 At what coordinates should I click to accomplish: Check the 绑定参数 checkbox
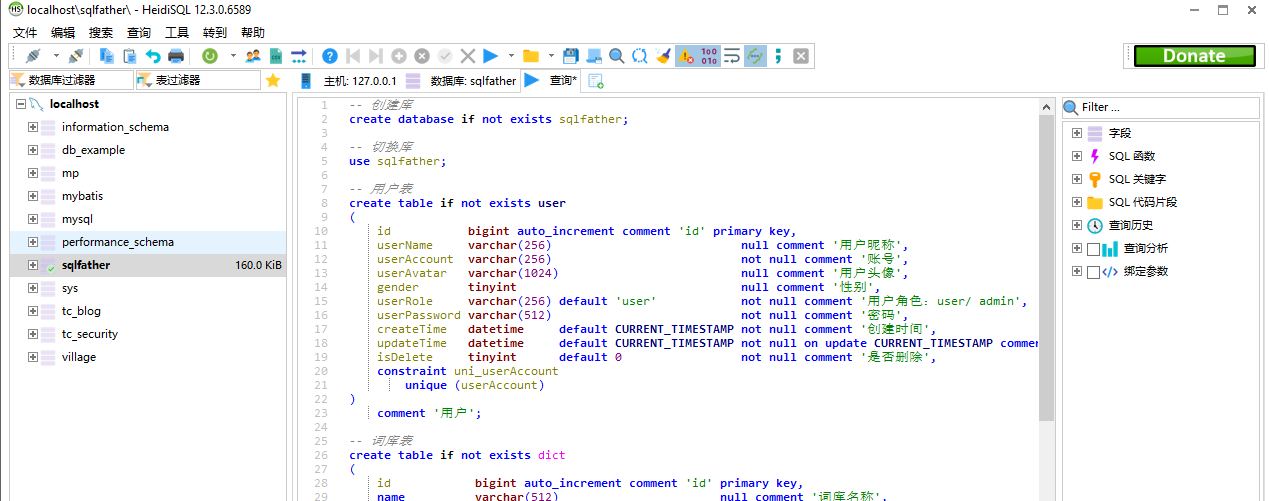[1093, 272]
